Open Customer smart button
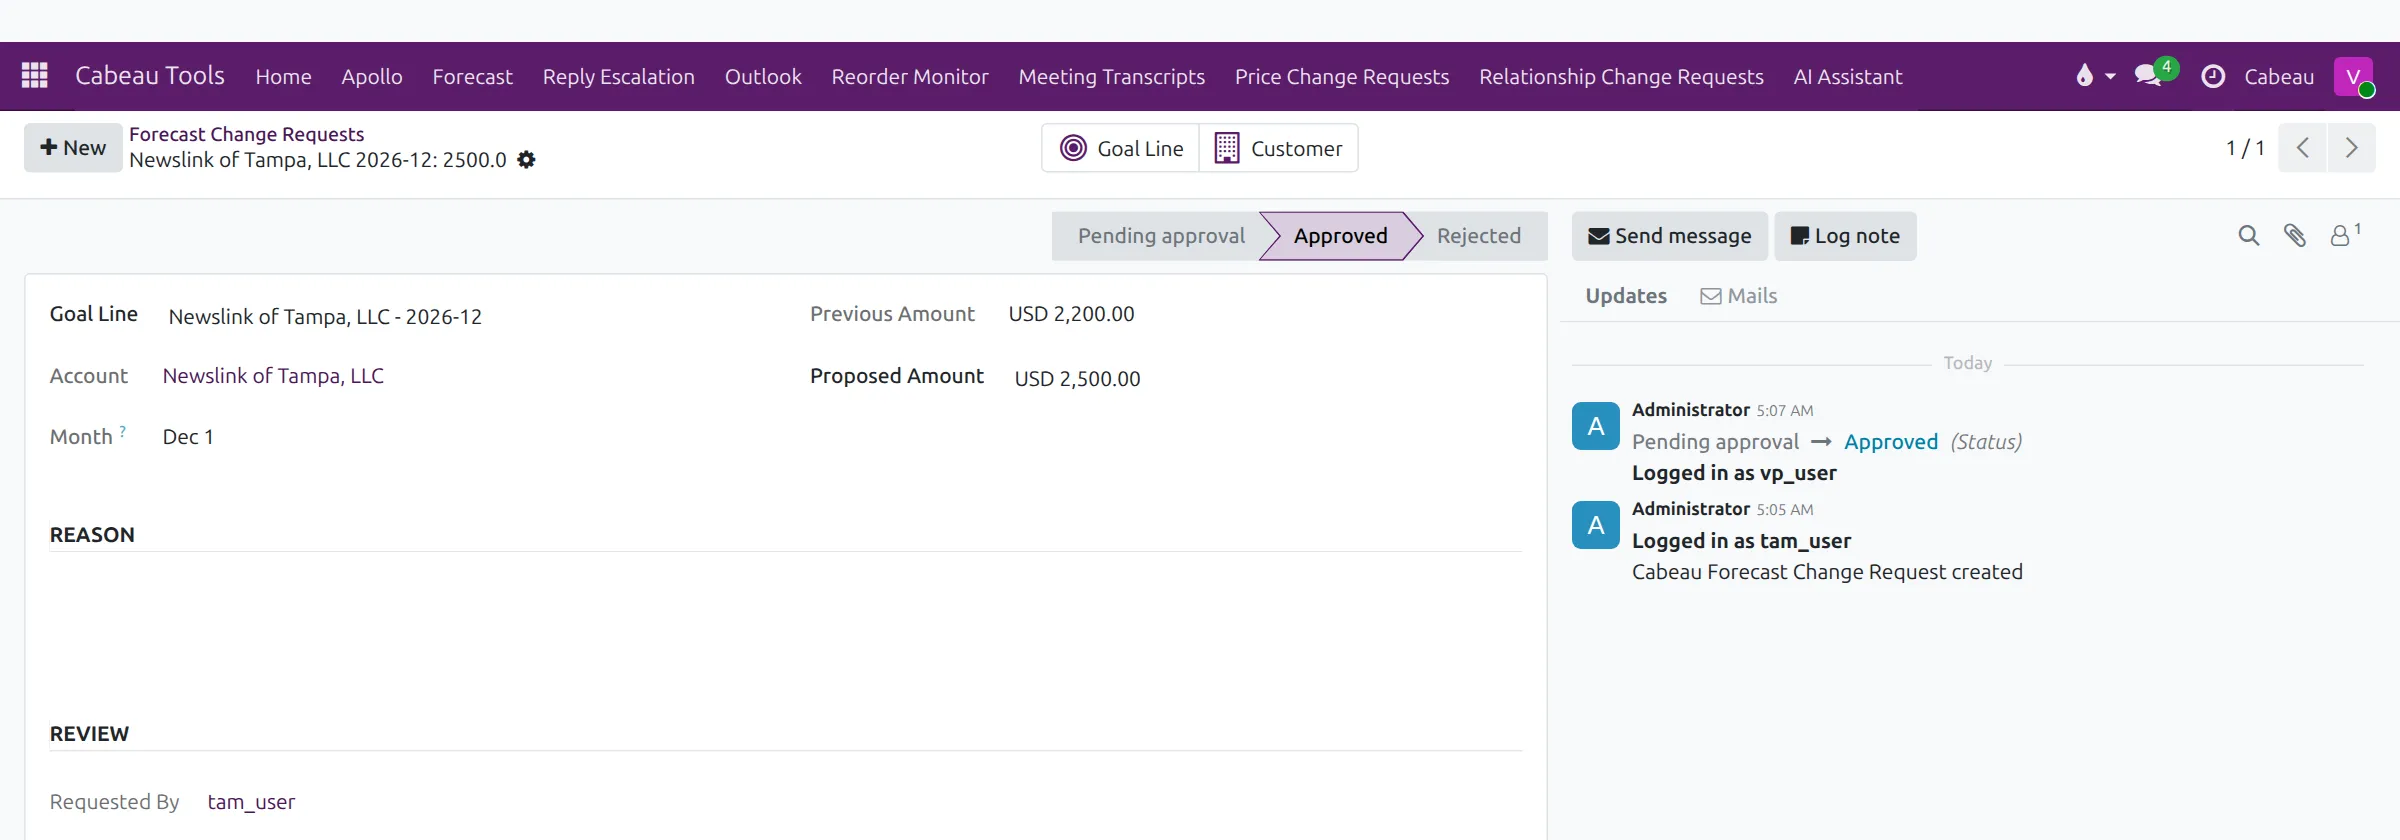The height and width of the screenshot is (840, 2400). point(1278,148)
